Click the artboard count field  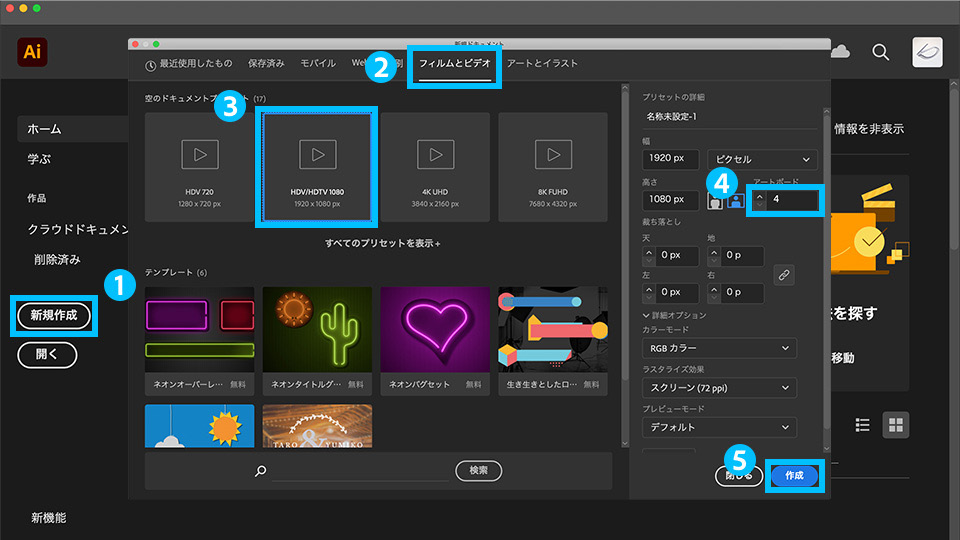(x=792, y=200)
